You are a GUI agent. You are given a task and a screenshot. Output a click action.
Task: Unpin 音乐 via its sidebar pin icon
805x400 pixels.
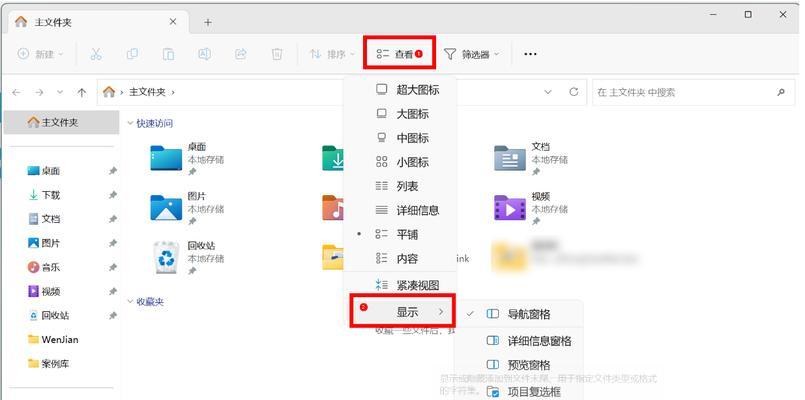click(x=113, y=268)
